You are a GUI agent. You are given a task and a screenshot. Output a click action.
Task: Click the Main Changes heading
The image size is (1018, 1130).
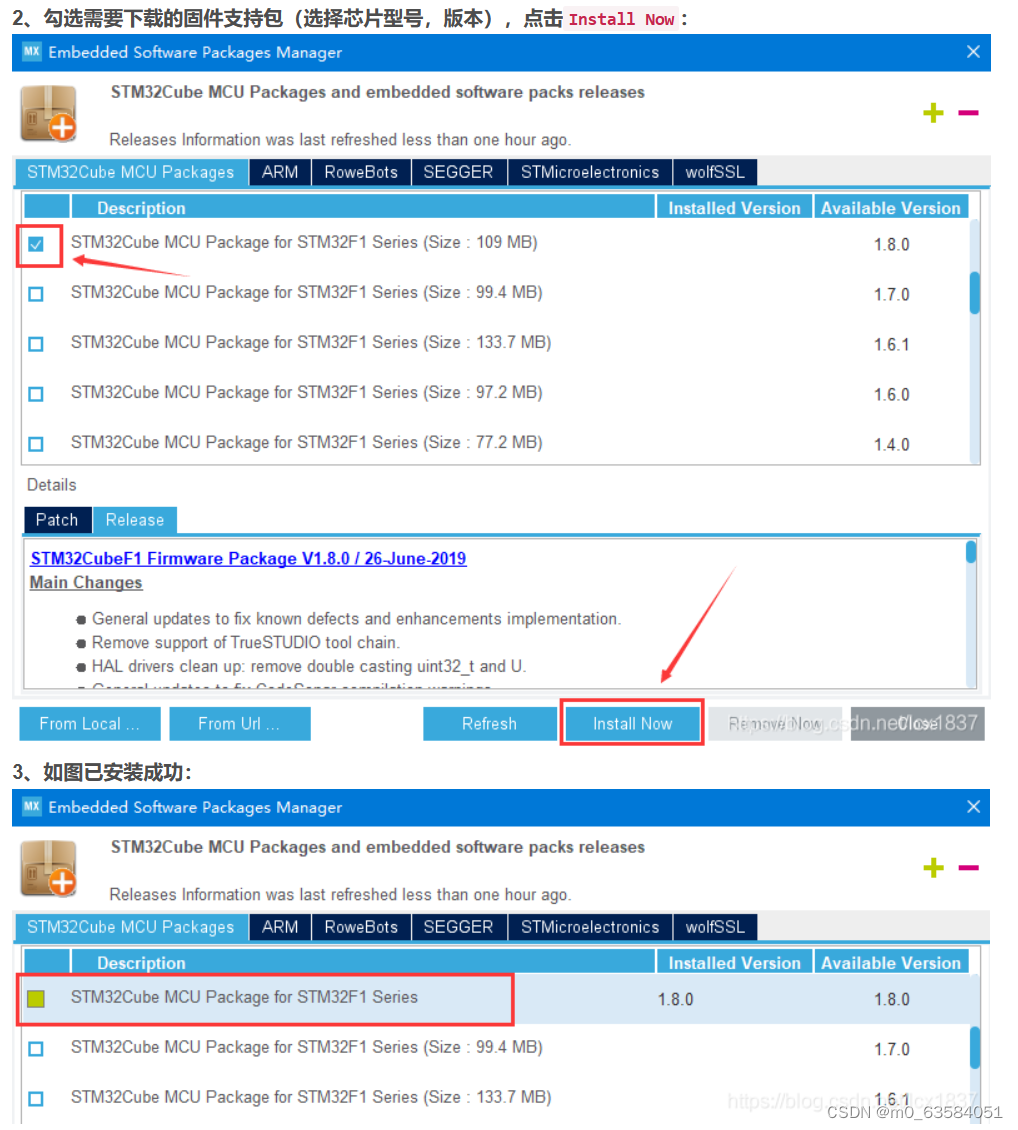pos(86,582)
